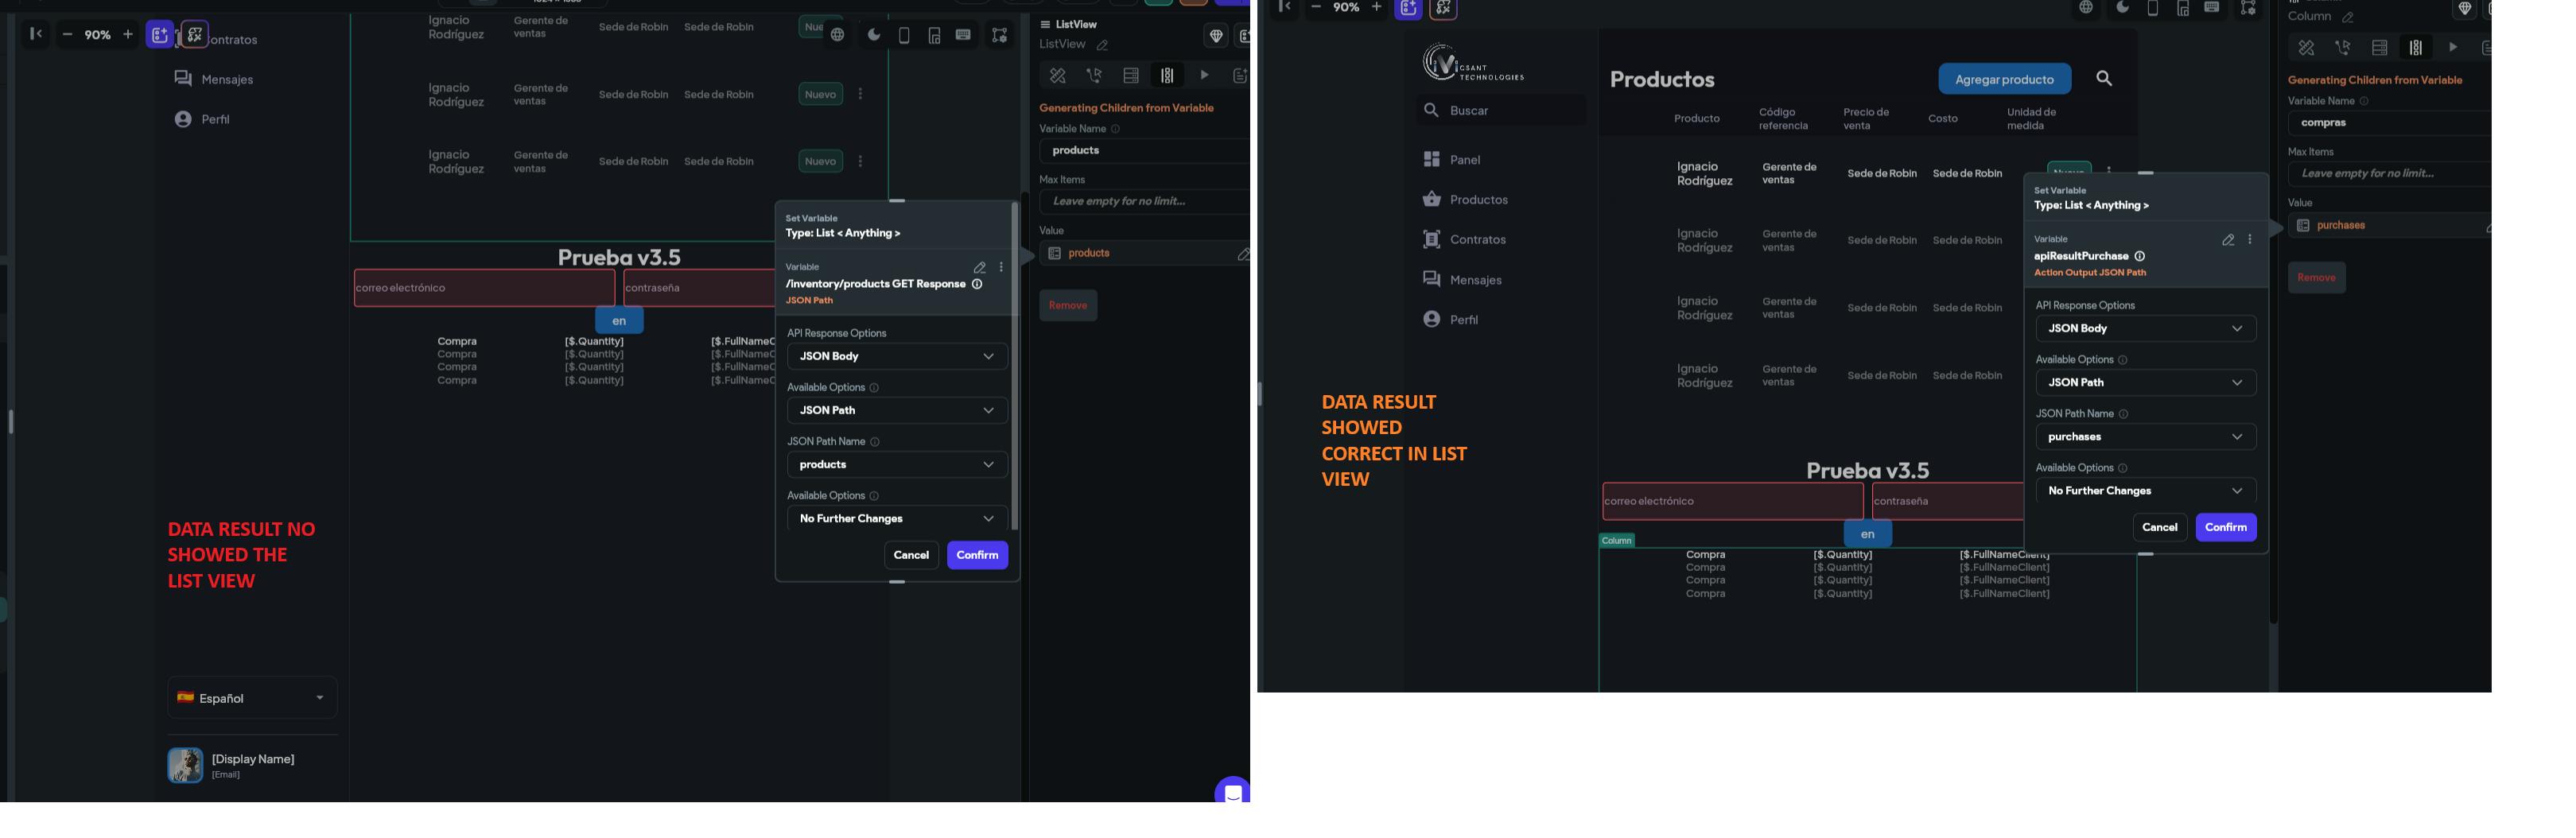Click correo electrónico field in right screenshot
Screen dimensions: 2576x838
tap(1733, 501)
